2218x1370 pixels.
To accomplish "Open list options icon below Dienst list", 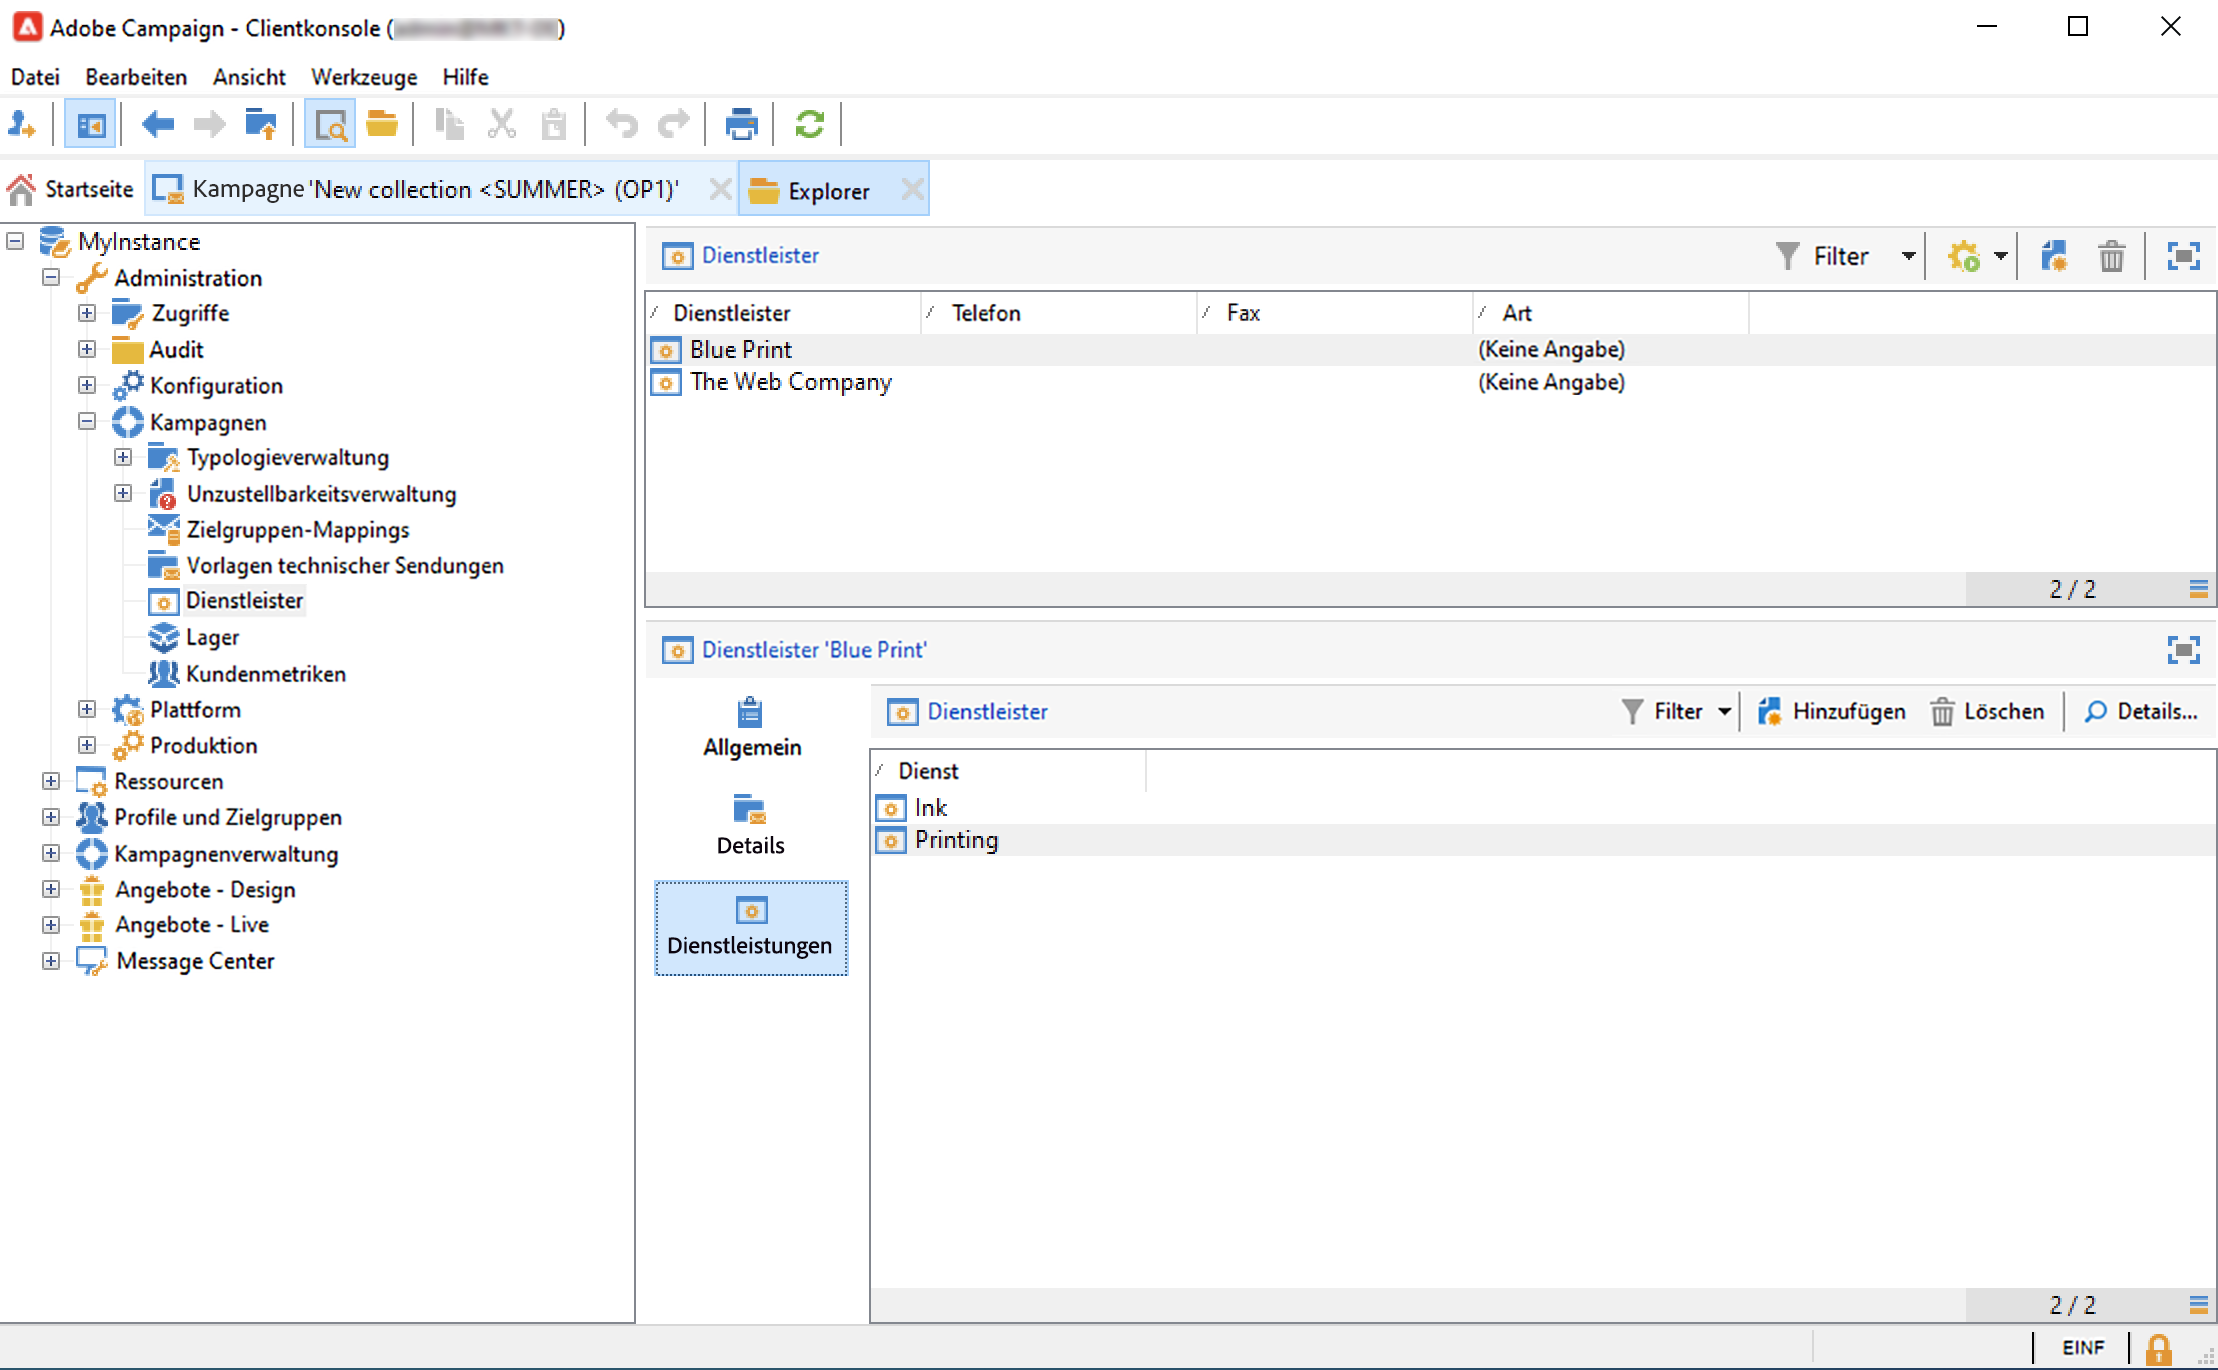I will pyautogui.click(x=2198, y=1304).
